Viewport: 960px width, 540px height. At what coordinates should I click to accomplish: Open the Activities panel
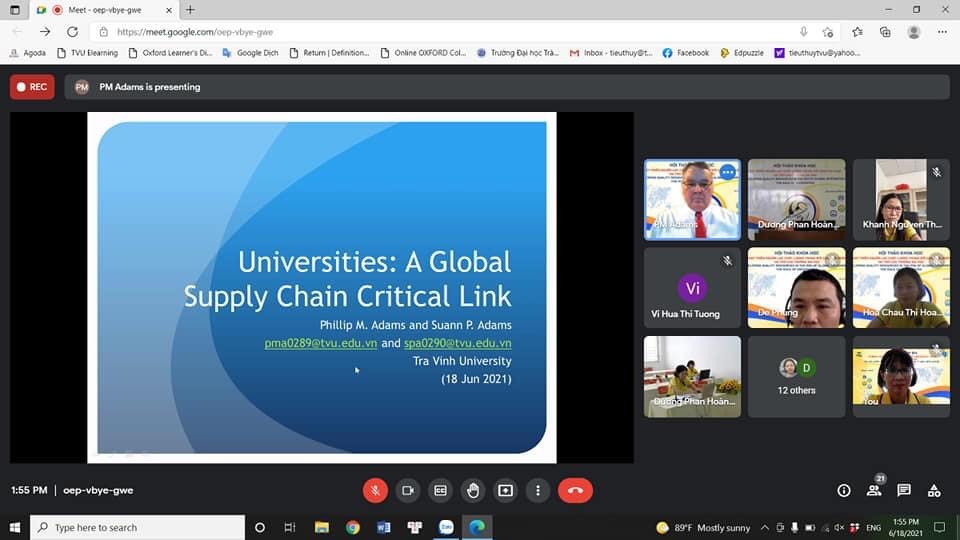pyautogui.click(x=934, y=490)
